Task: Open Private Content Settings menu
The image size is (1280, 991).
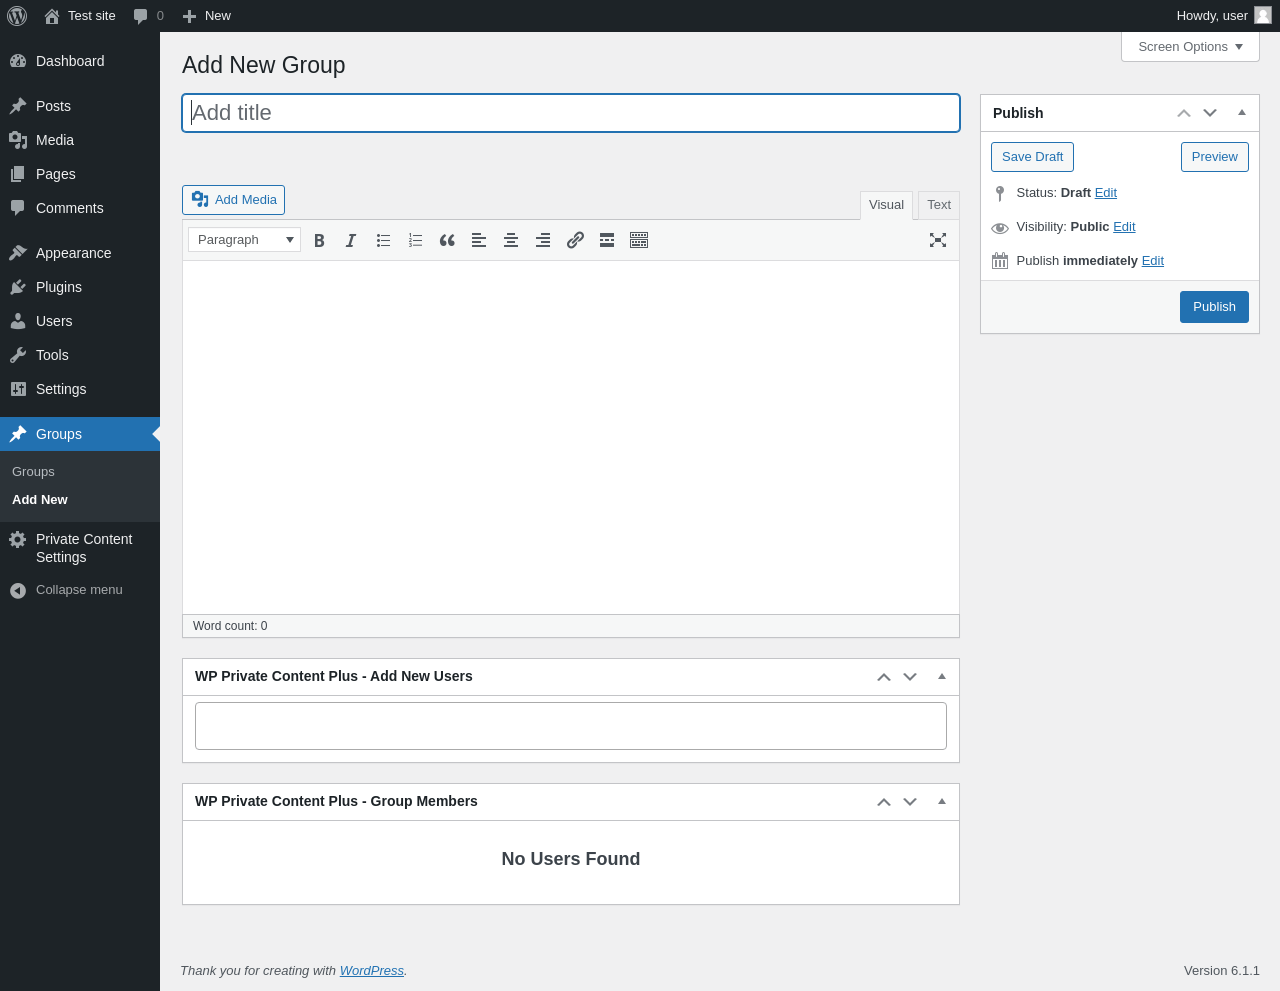Action: pyautogui.click(x=84, y=548)
